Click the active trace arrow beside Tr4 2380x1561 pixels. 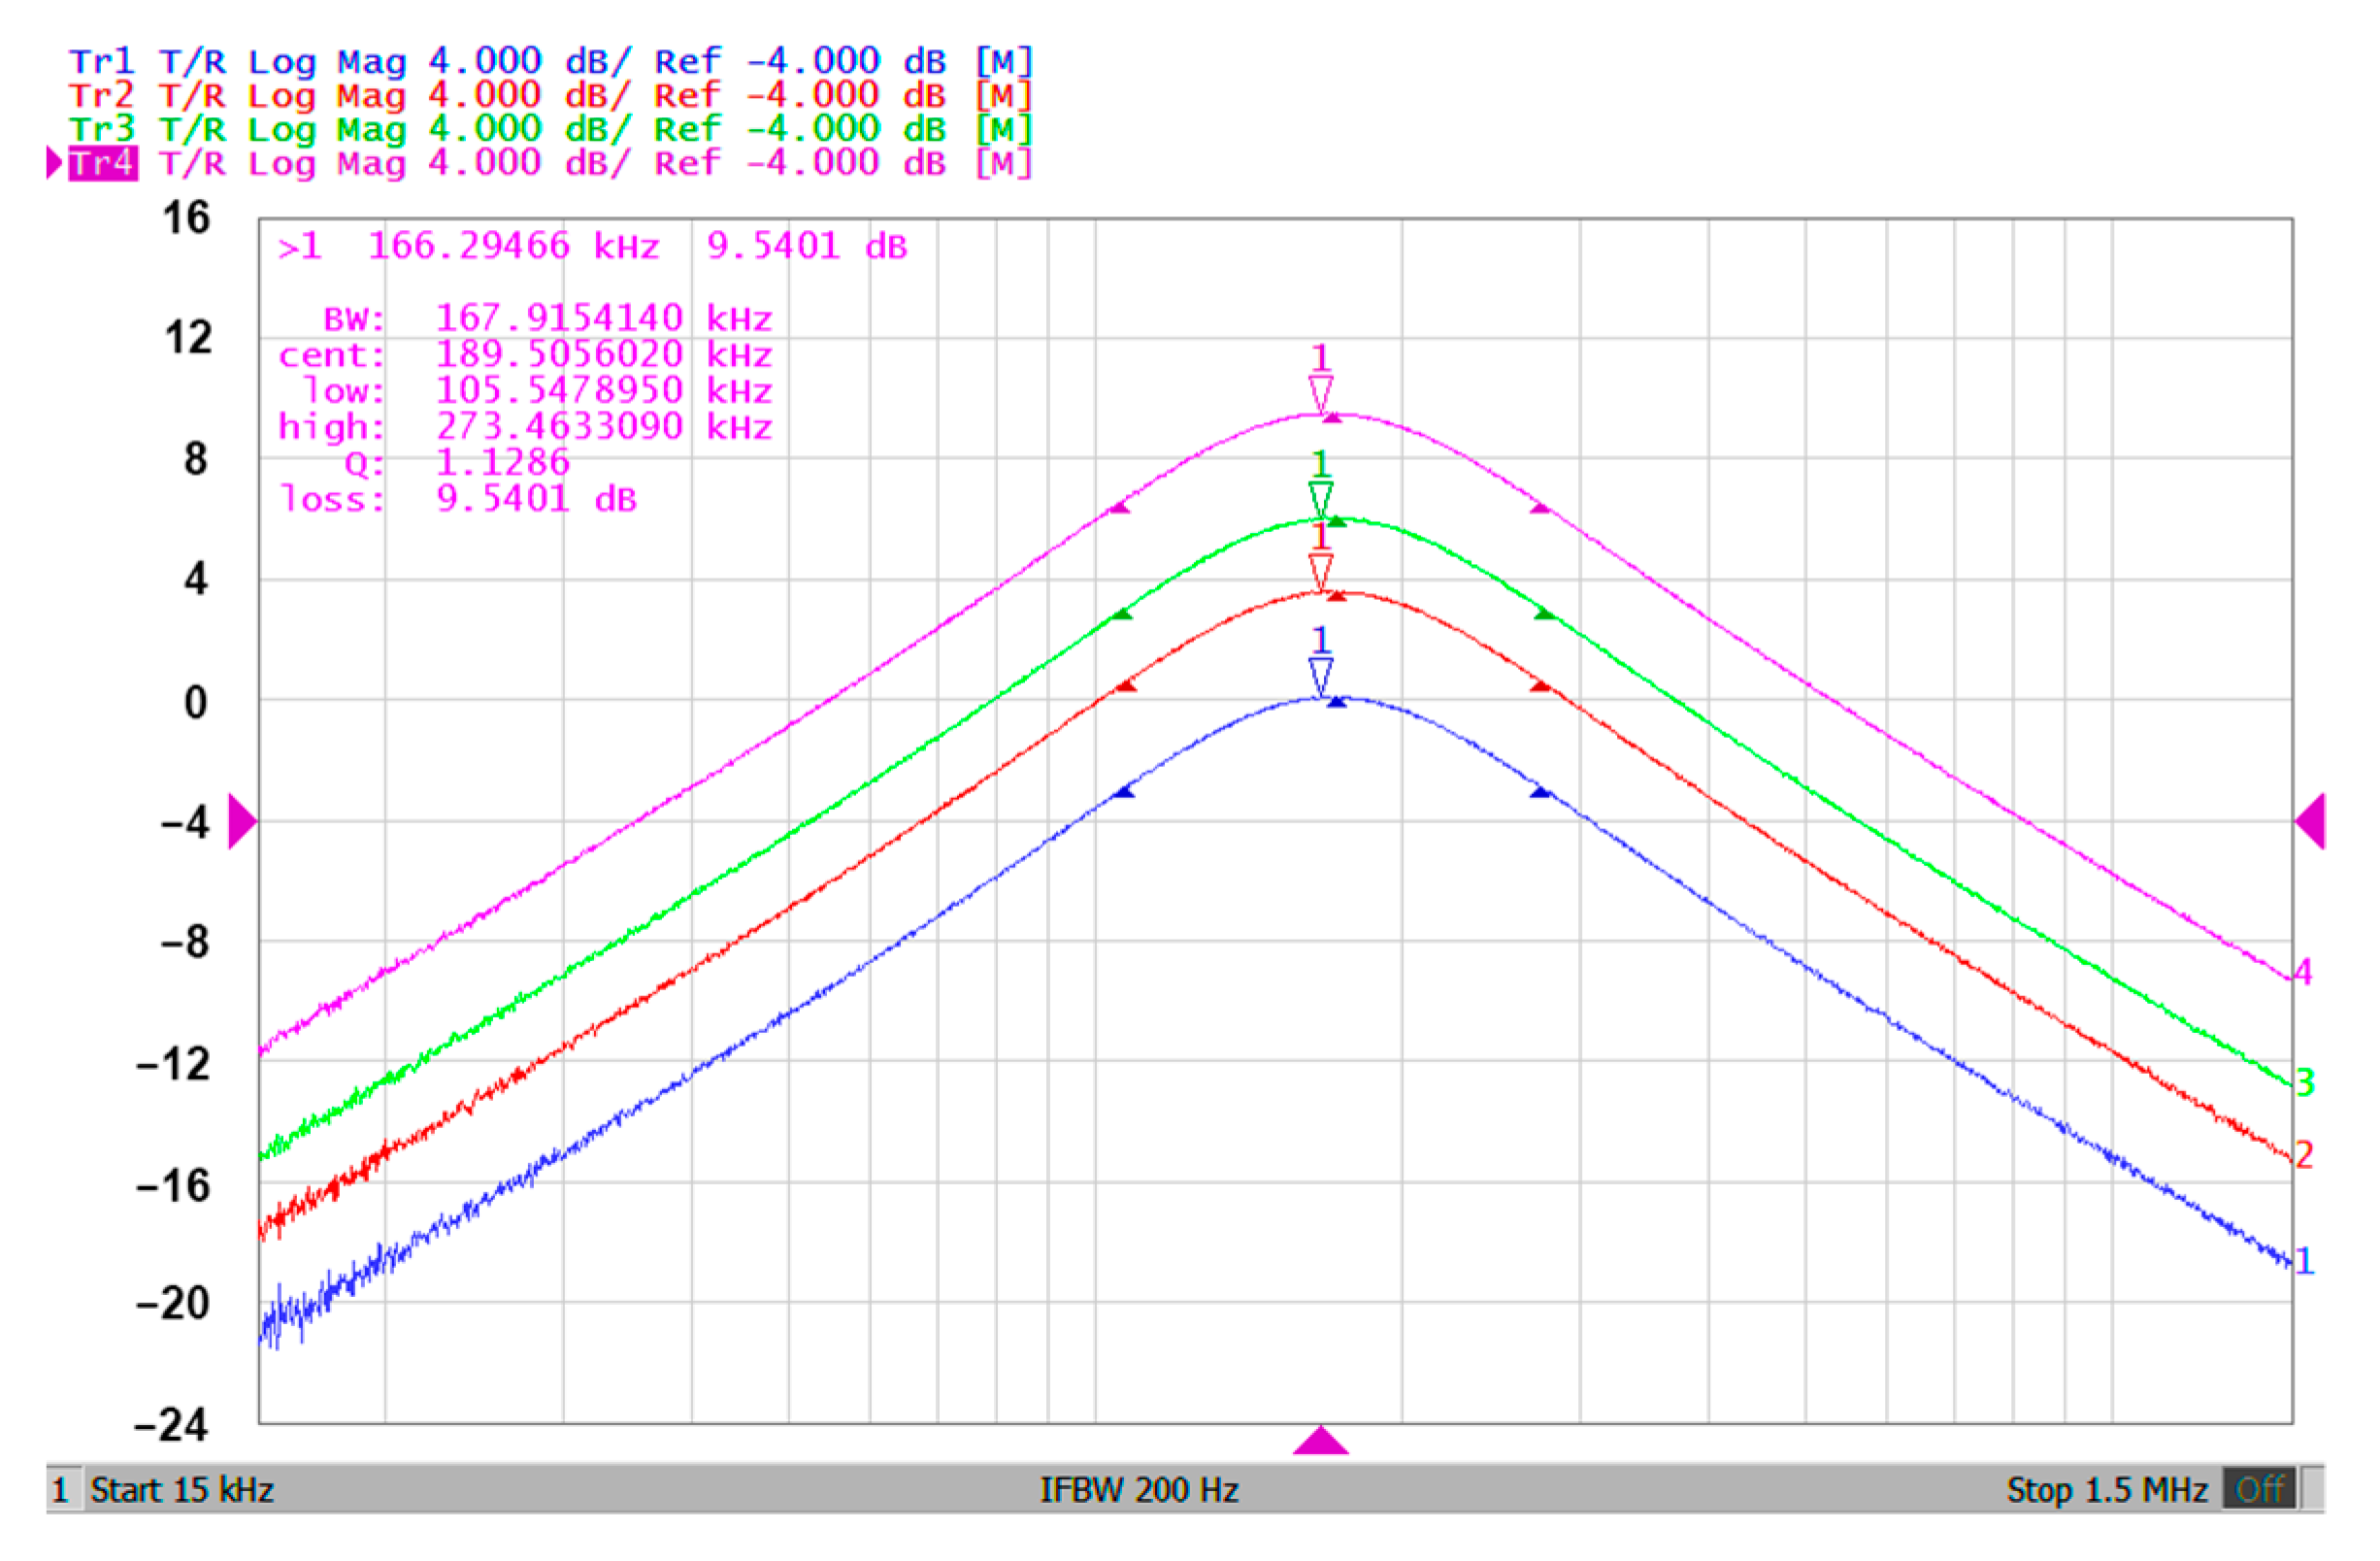pyautogui.click(x=54, y=163)
